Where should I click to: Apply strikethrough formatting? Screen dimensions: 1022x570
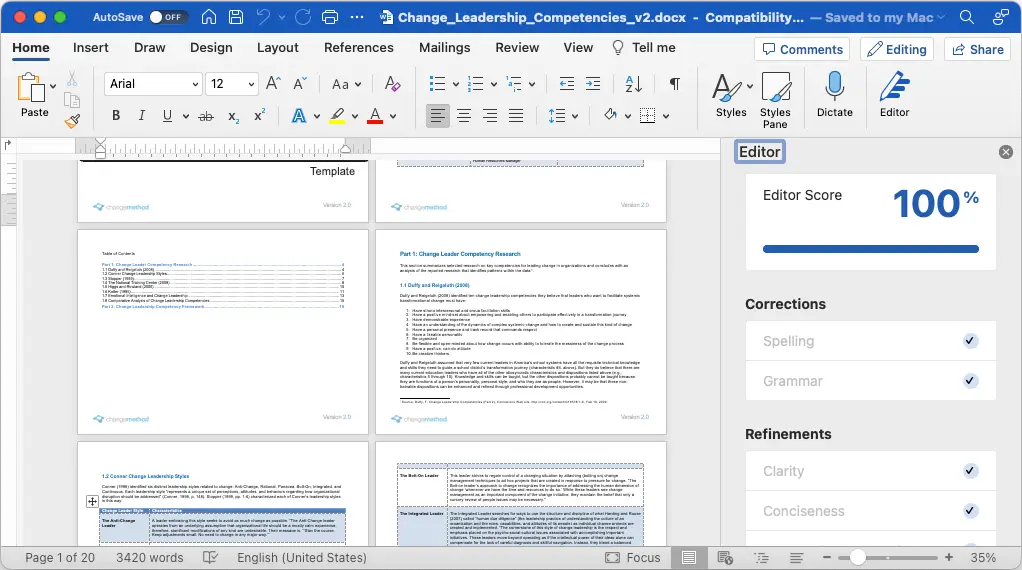pos(206,116)
